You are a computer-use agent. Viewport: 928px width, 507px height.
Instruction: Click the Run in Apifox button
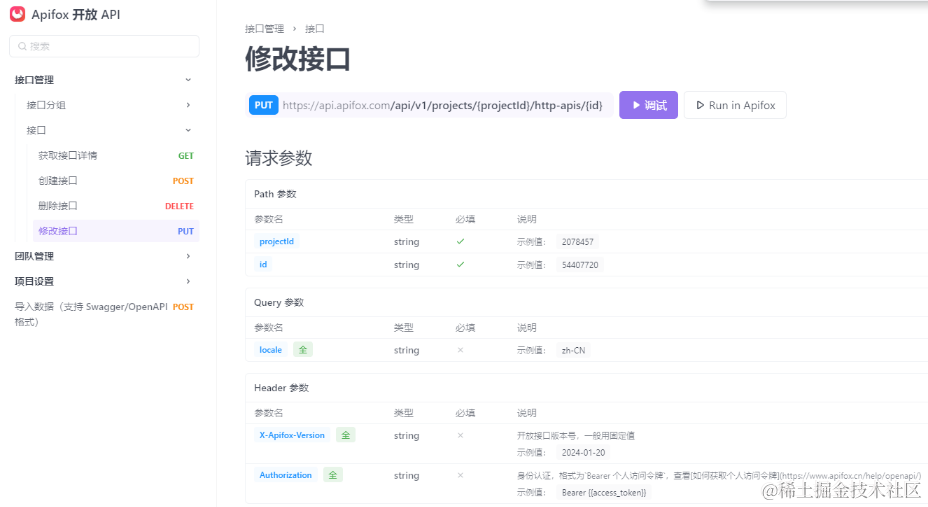736,105
